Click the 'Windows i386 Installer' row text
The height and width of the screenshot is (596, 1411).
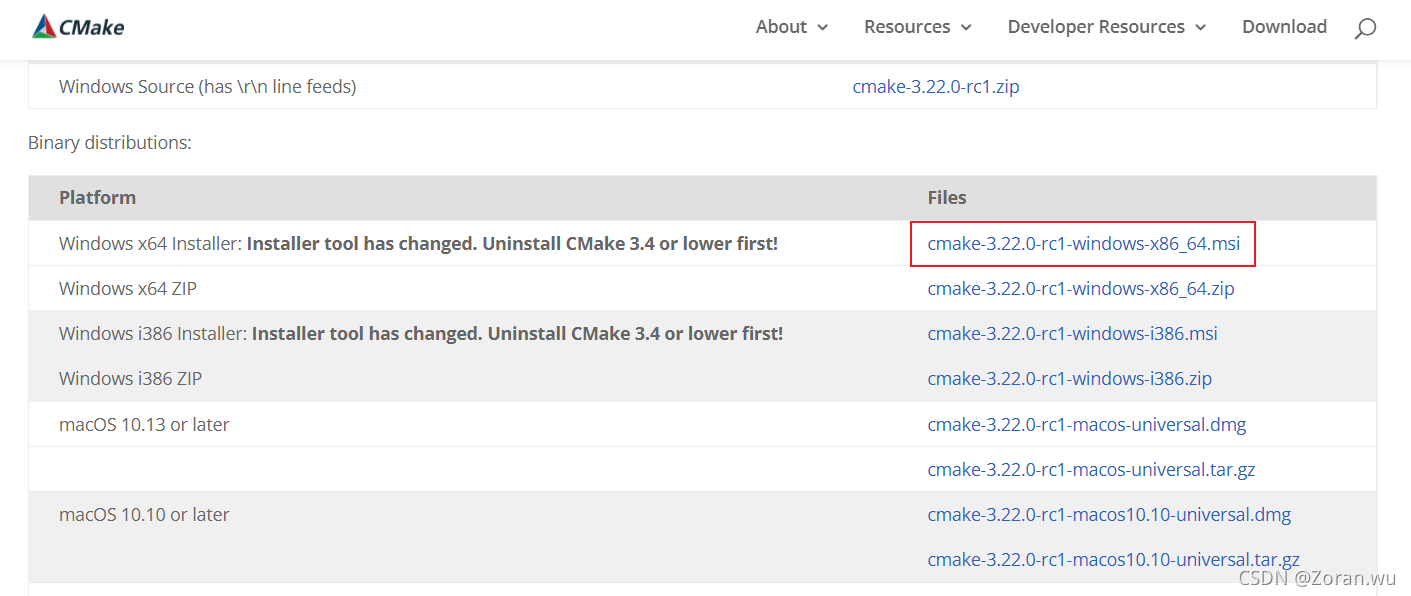pos(421,334)
